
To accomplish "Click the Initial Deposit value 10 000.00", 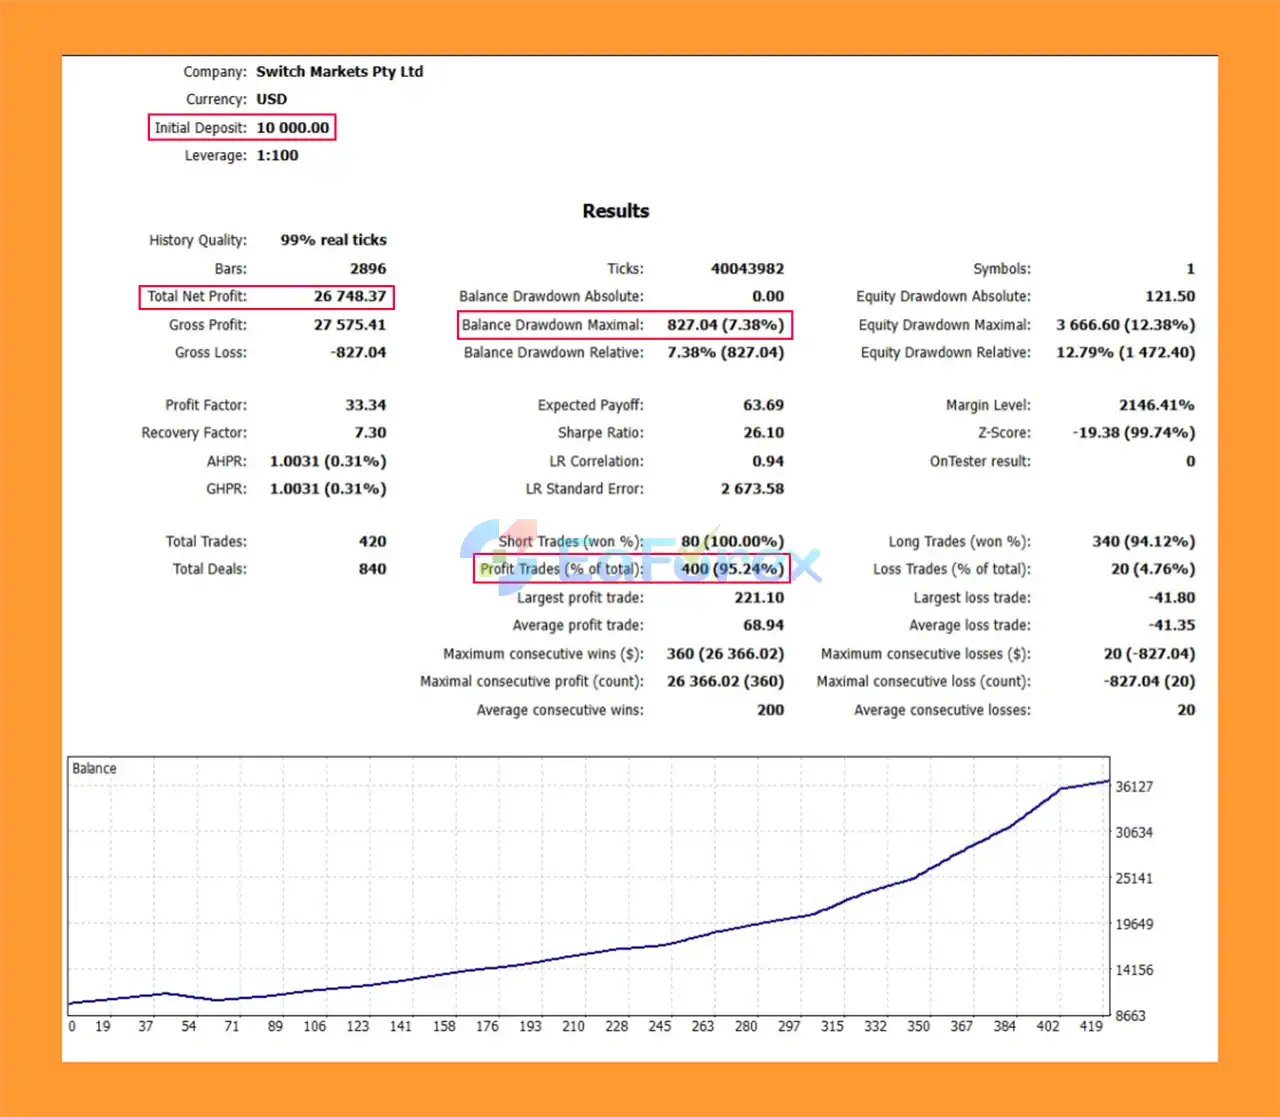I will pos(292,128).
